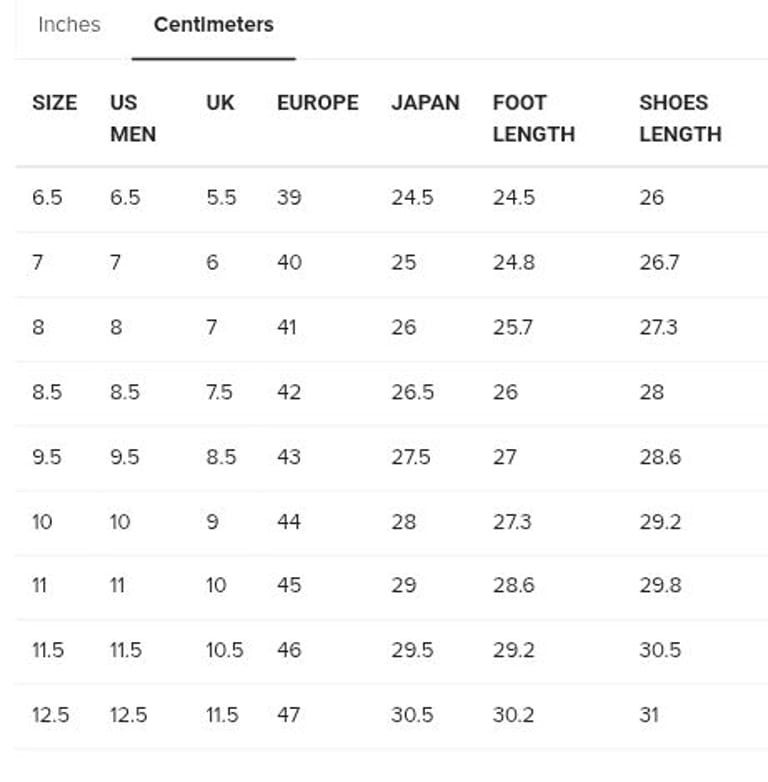Select Europe size 44 cell
Image resolution: width=768 pixels, height=782 pixels.
pos(289,521)
